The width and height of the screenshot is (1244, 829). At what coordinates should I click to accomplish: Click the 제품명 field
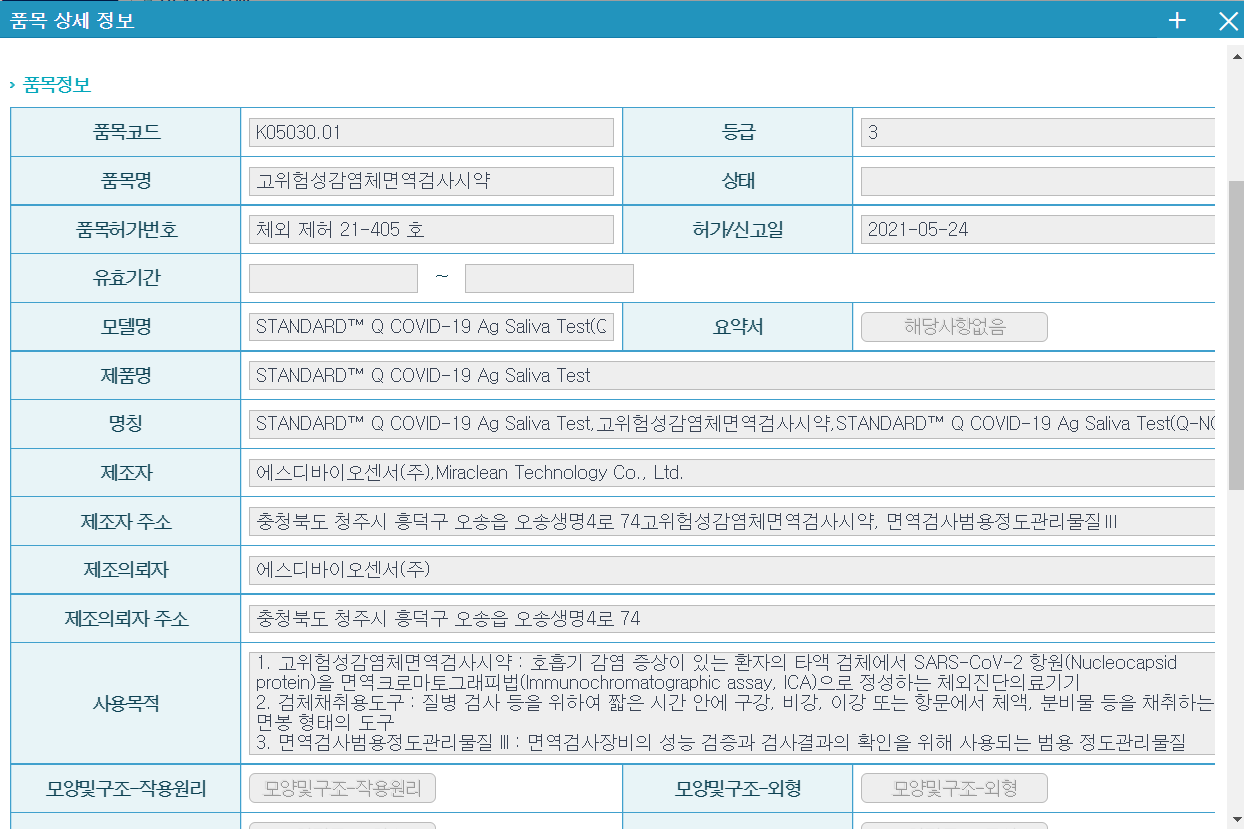[x=732, y=375]
